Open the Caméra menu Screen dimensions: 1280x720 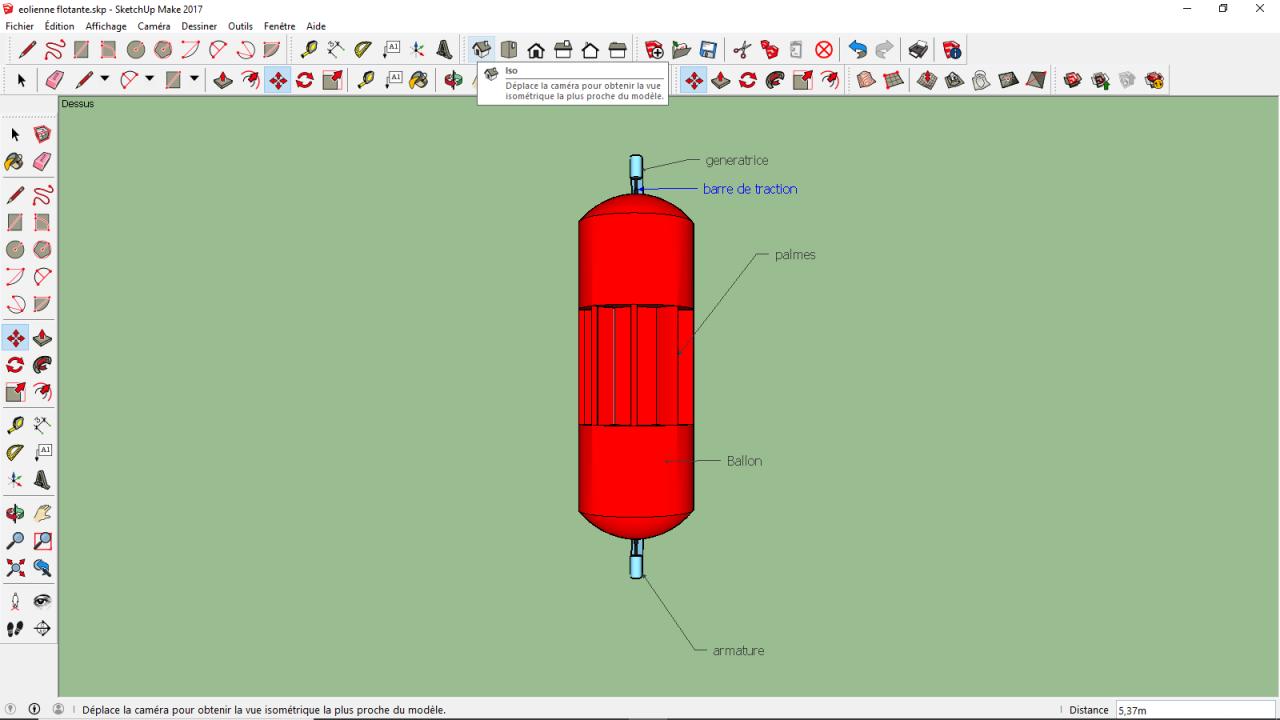pyautogui.click(x=154, y=26)
